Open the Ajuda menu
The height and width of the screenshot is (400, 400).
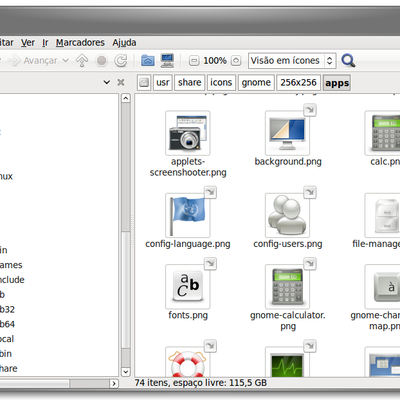(124, 43)
